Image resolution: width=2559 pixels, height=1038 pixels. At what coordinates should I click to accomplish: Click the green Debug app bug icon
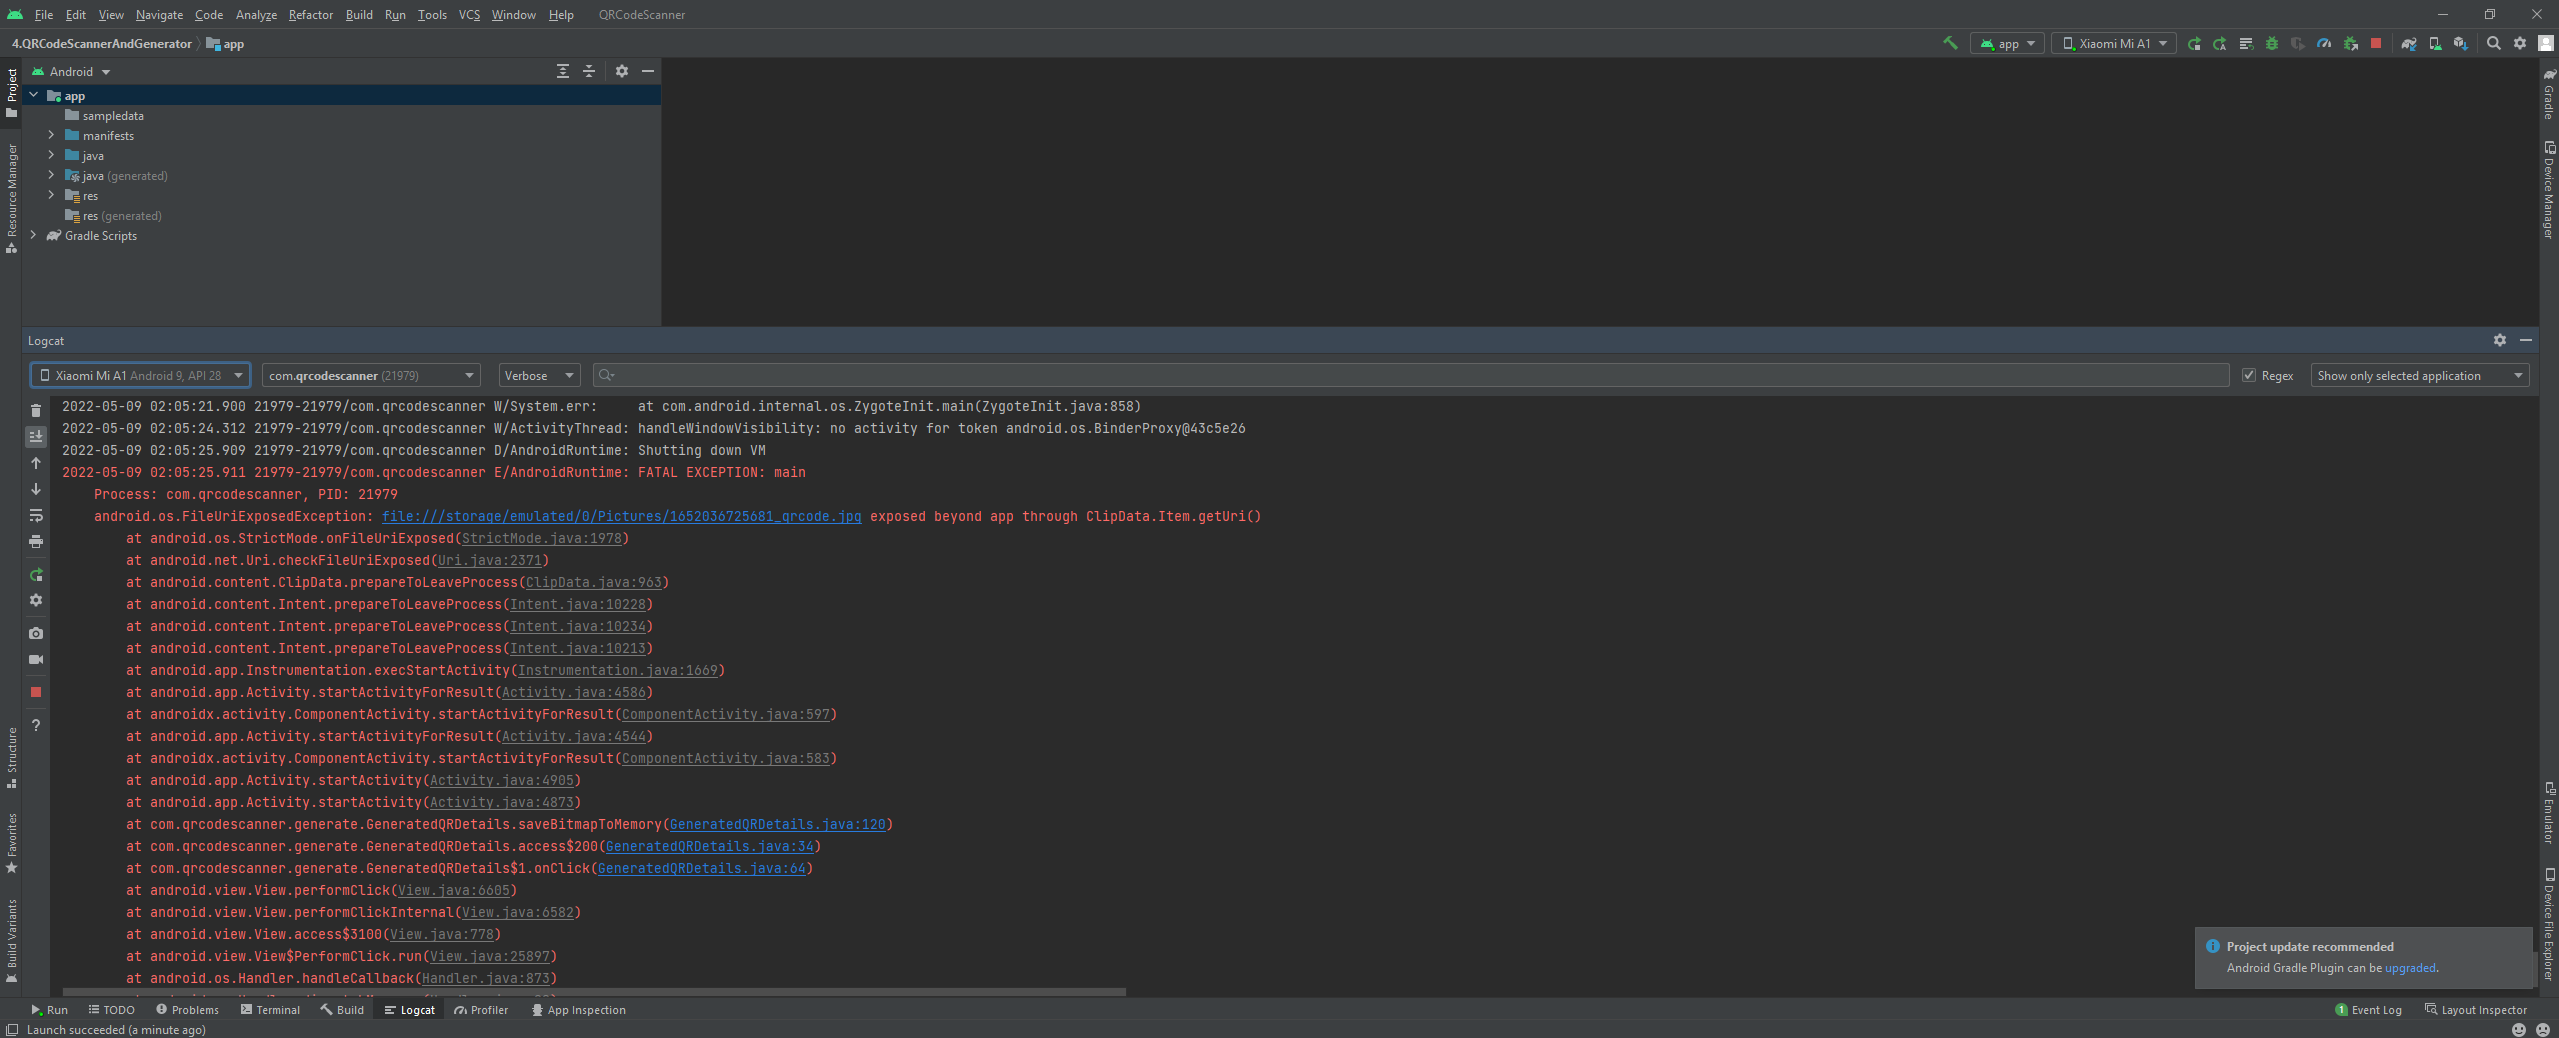pyautogui.click(x=2272, y=43)
